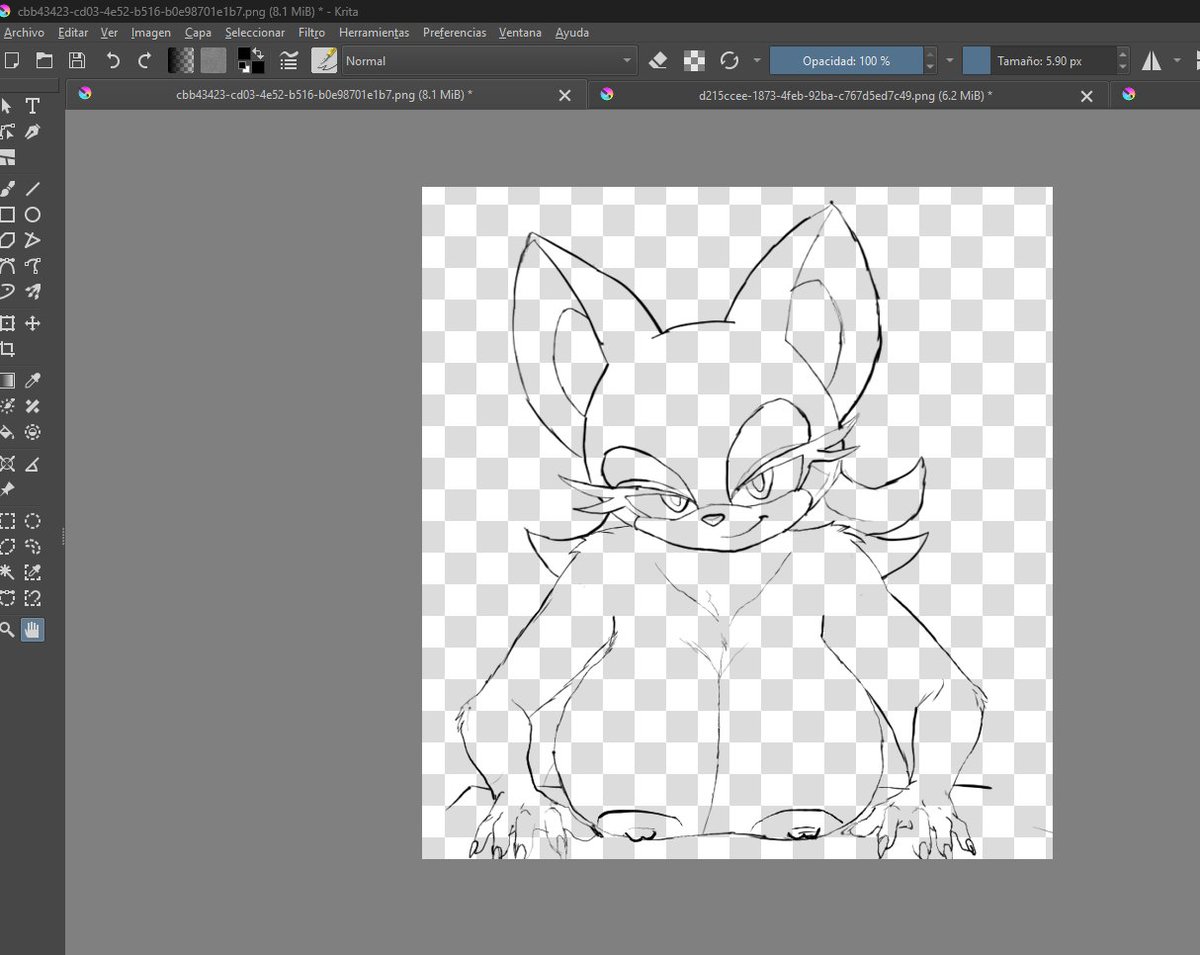The width and height of the screenshot is (1200, 955).
Task: Select the Transform tool
Action: point(7,323)
